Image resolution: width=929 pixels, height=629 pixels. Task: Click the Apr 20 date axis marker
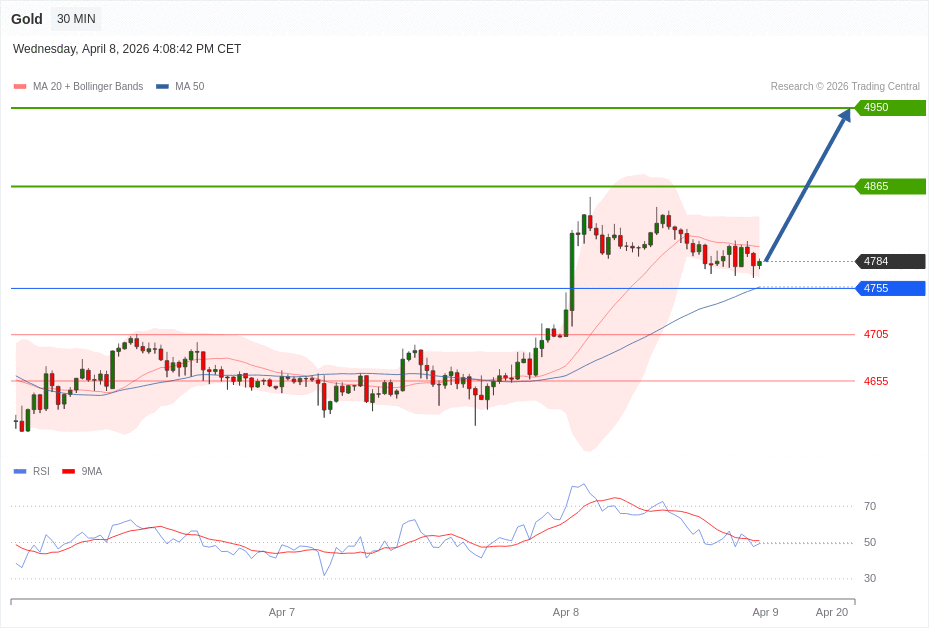click(x=831, y=612)
